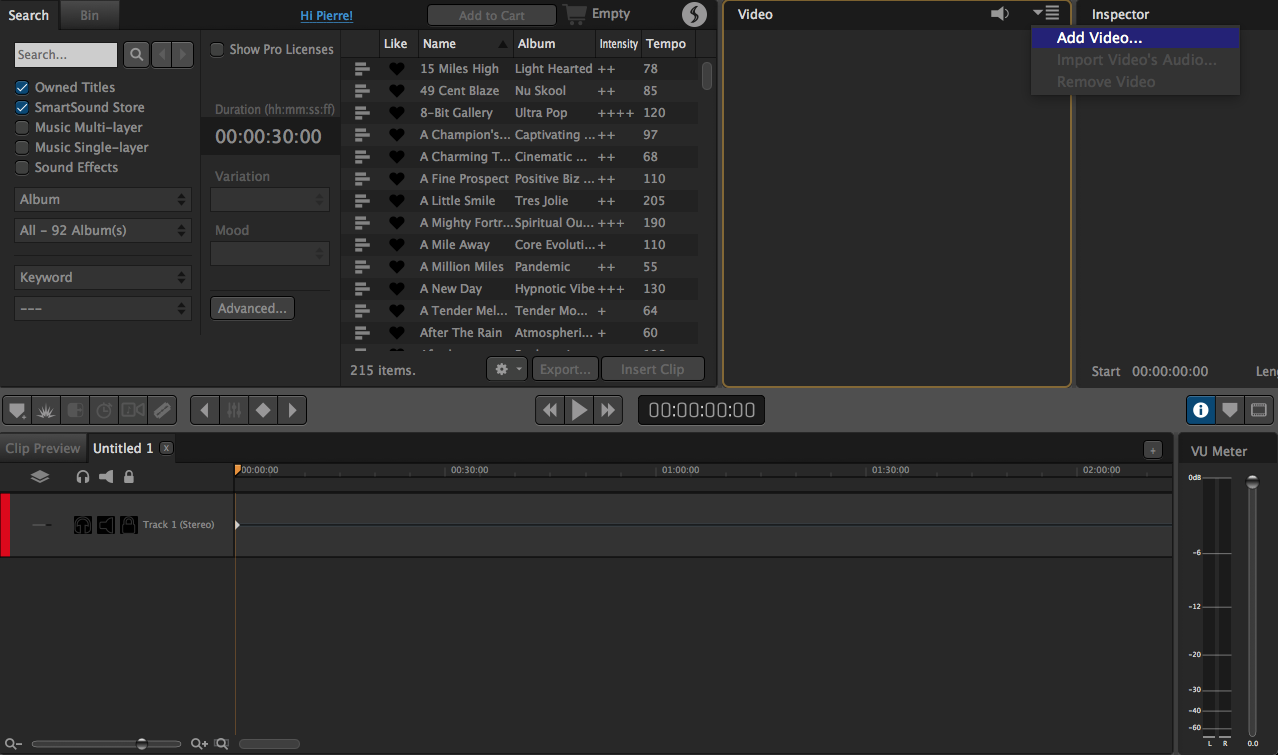The image size is (1278, 755).
Task: Check the Sound Effects checkbox
Action: [x=22, y=167]
